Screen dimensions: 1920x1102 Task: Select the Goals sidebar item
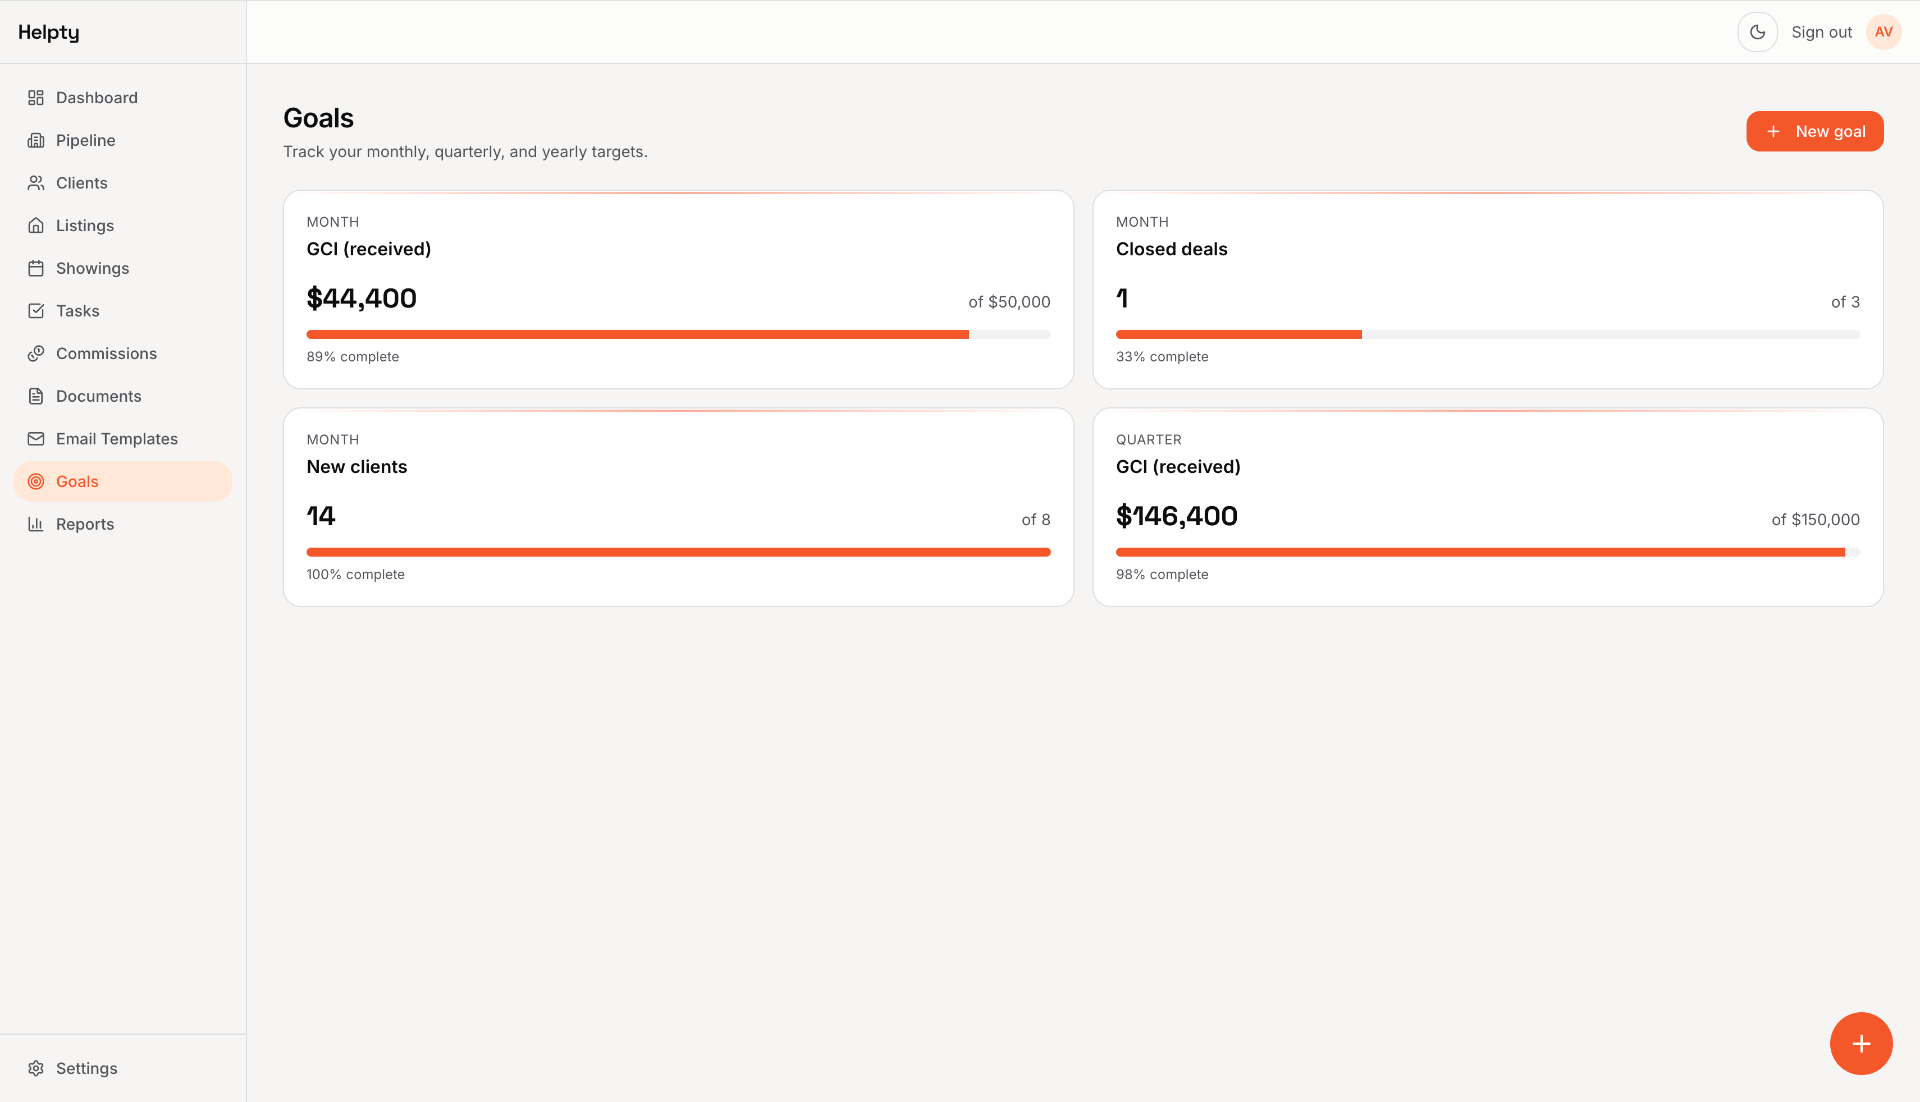point(123,482)
